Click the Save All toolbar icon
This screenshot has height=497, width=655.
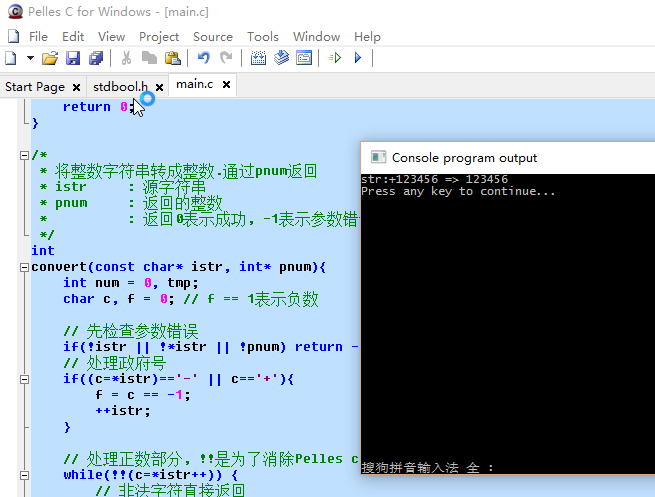point(96,58)
